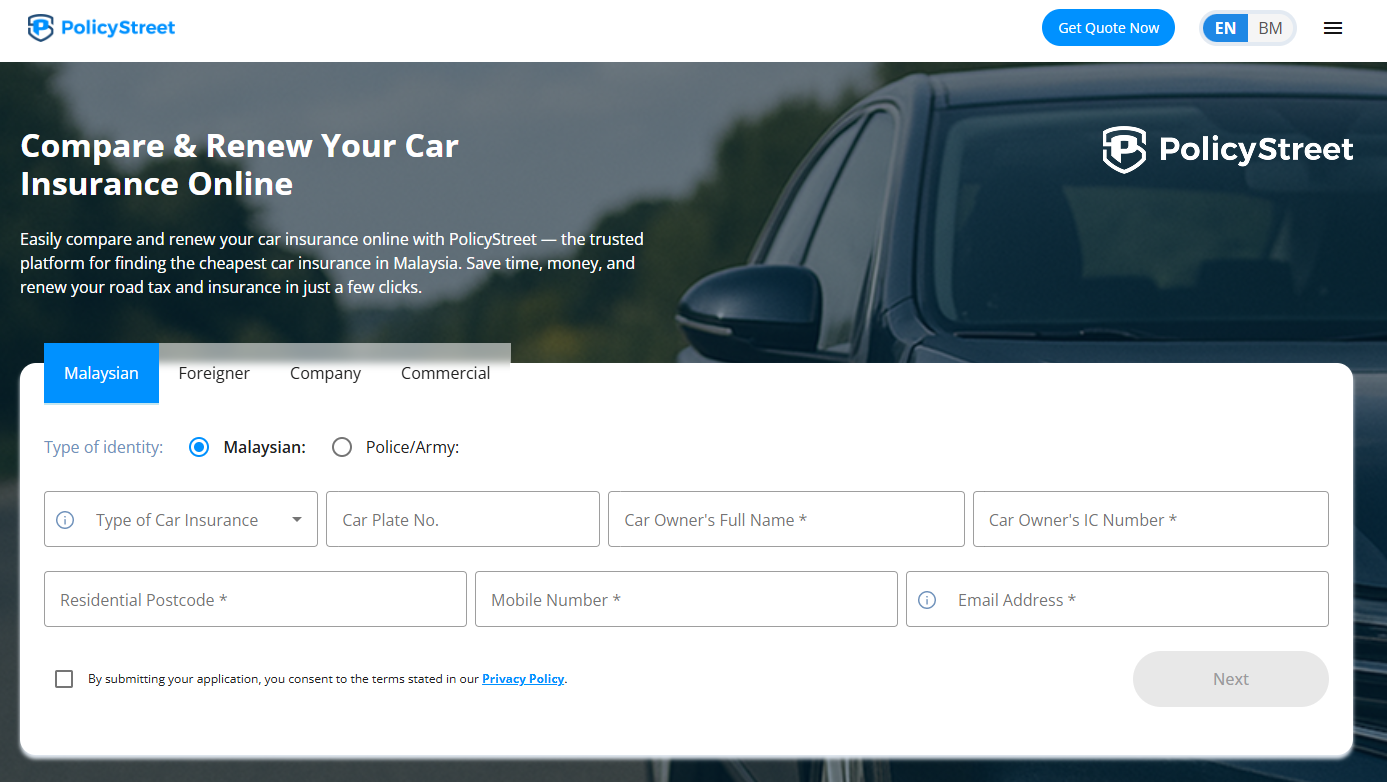Click the Get Quote Now button
This screenshot has height=782, width=1387.
coord(1108,28)
